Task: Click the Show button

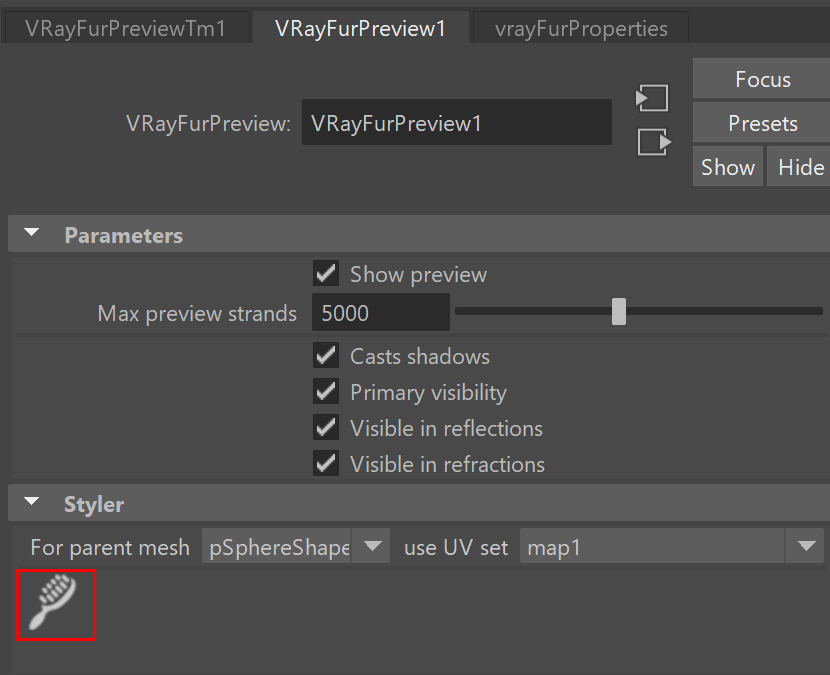Action: tap(728, 167)
